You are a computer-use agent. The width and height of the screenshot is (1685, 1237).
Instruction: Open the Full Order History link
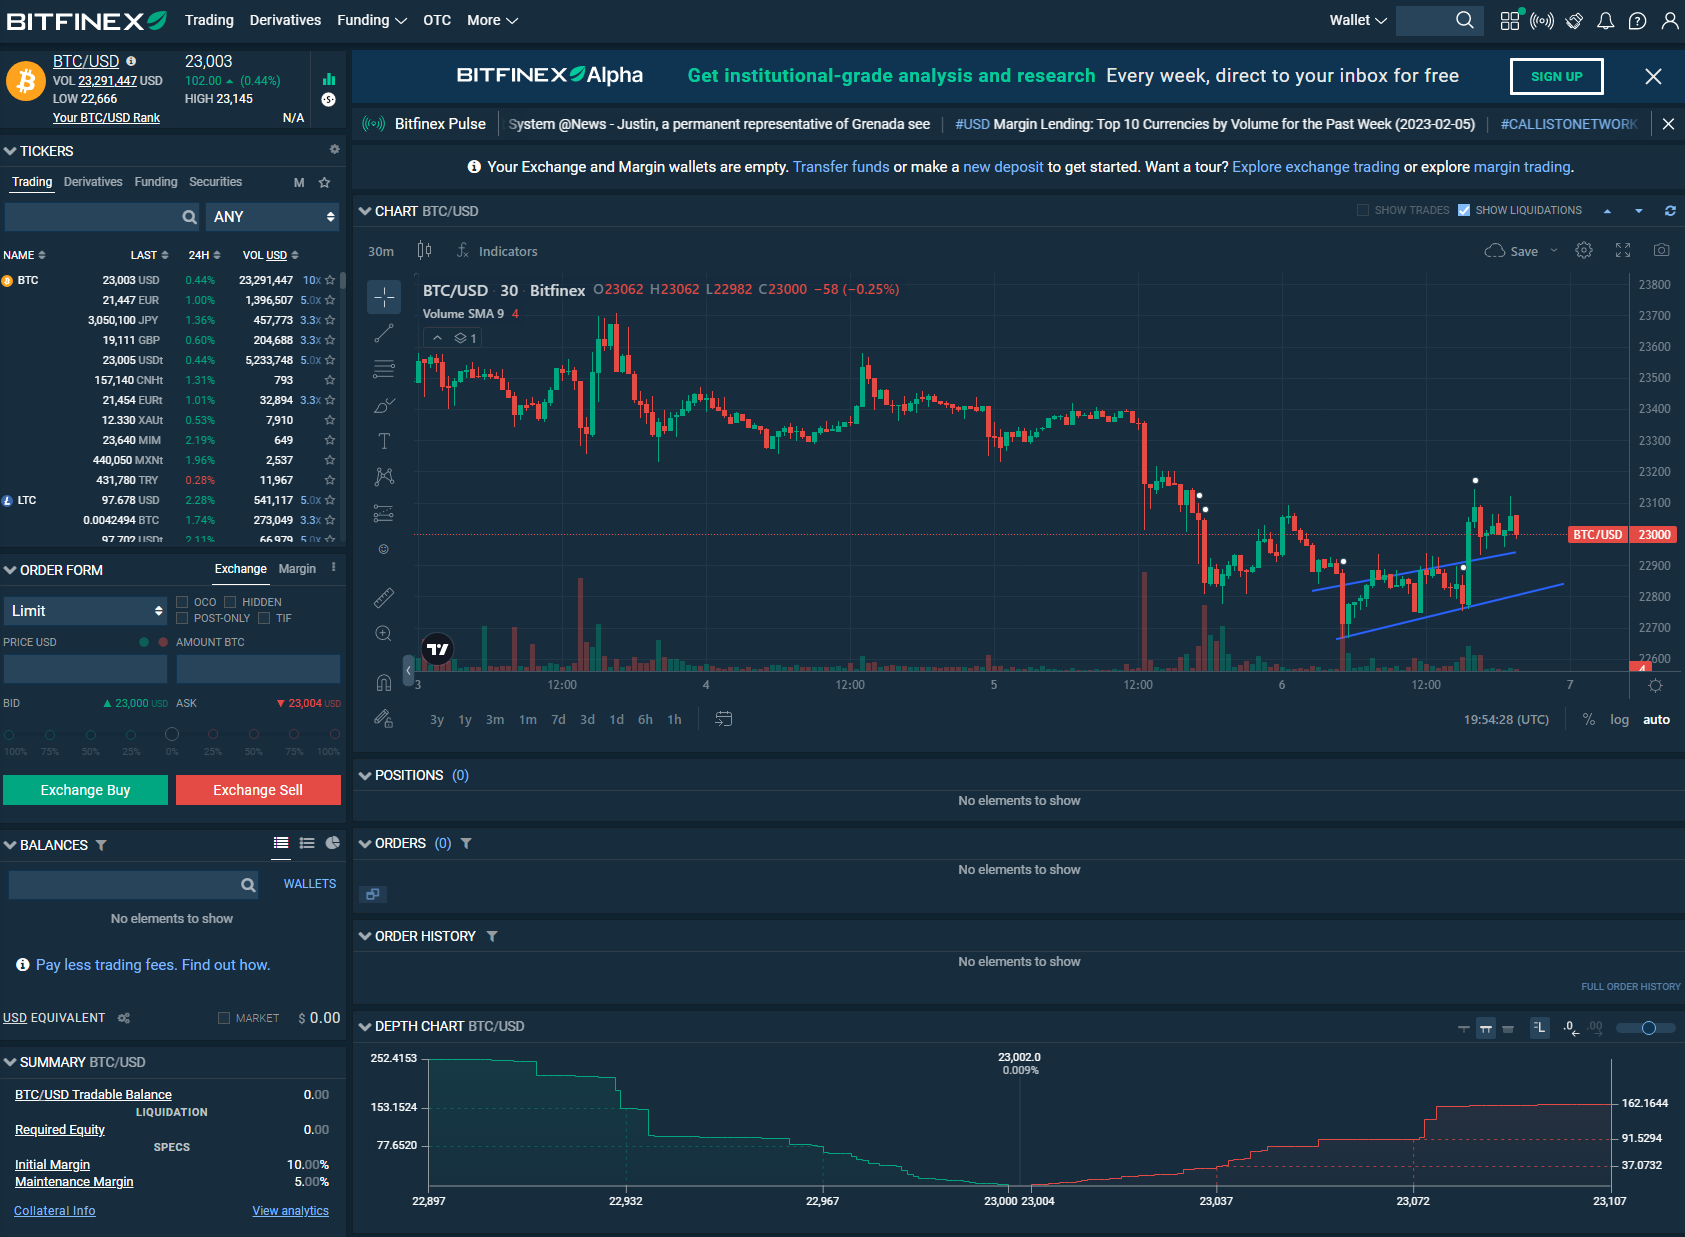point(1631,987)
